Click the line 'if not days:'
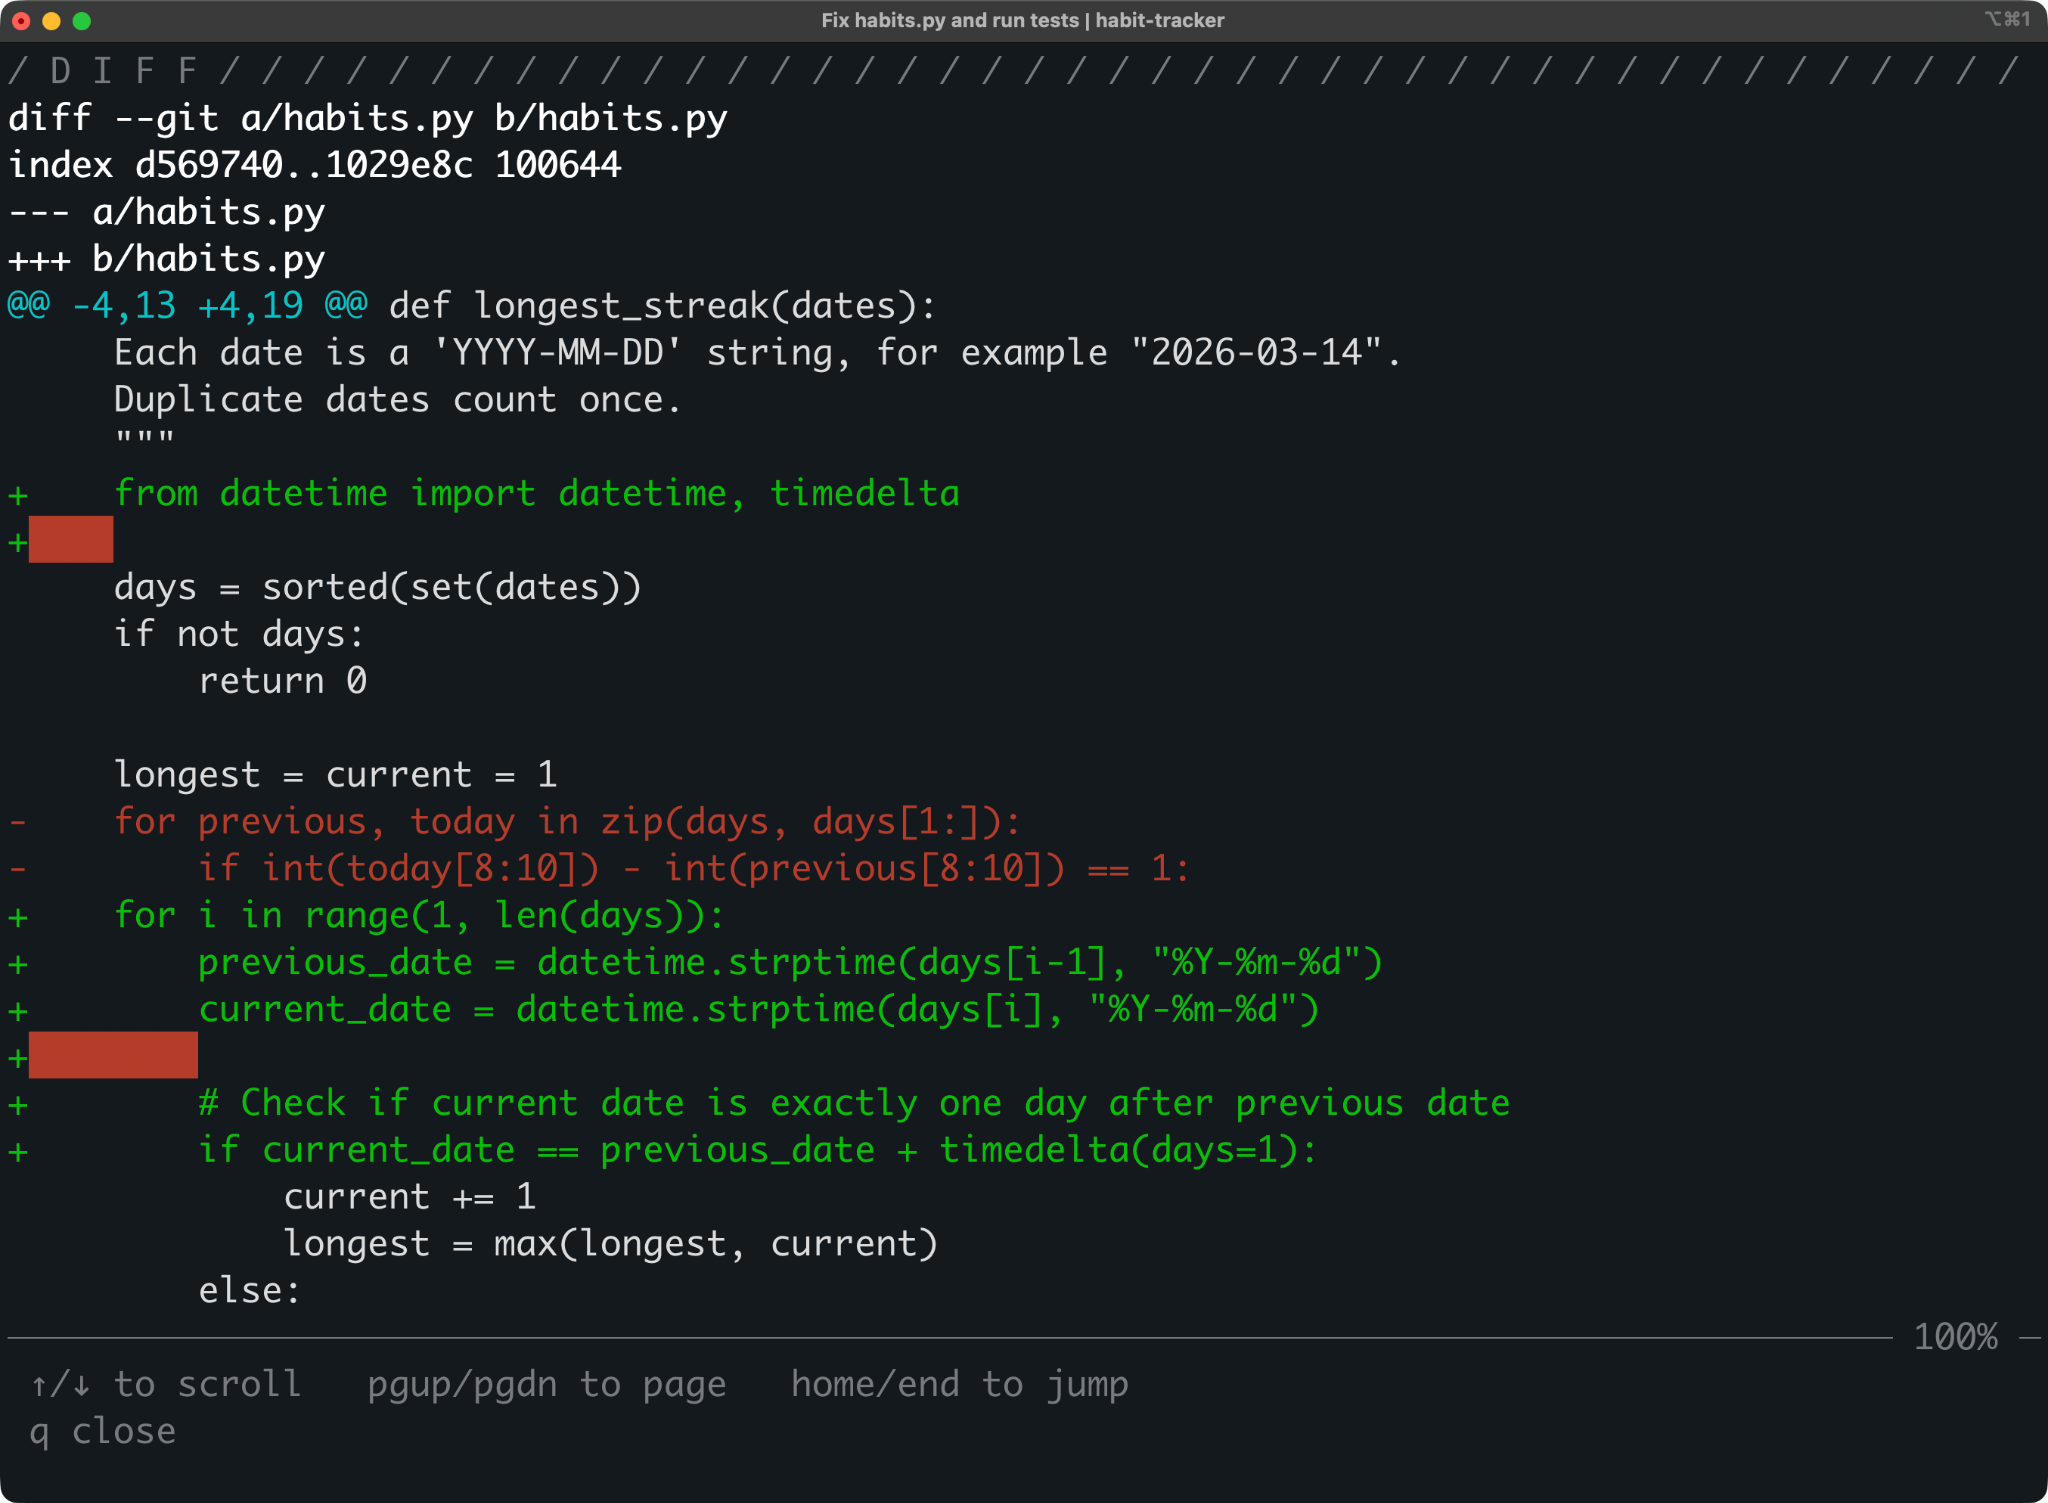The image size is (2048, 1503). pos(239,634)
